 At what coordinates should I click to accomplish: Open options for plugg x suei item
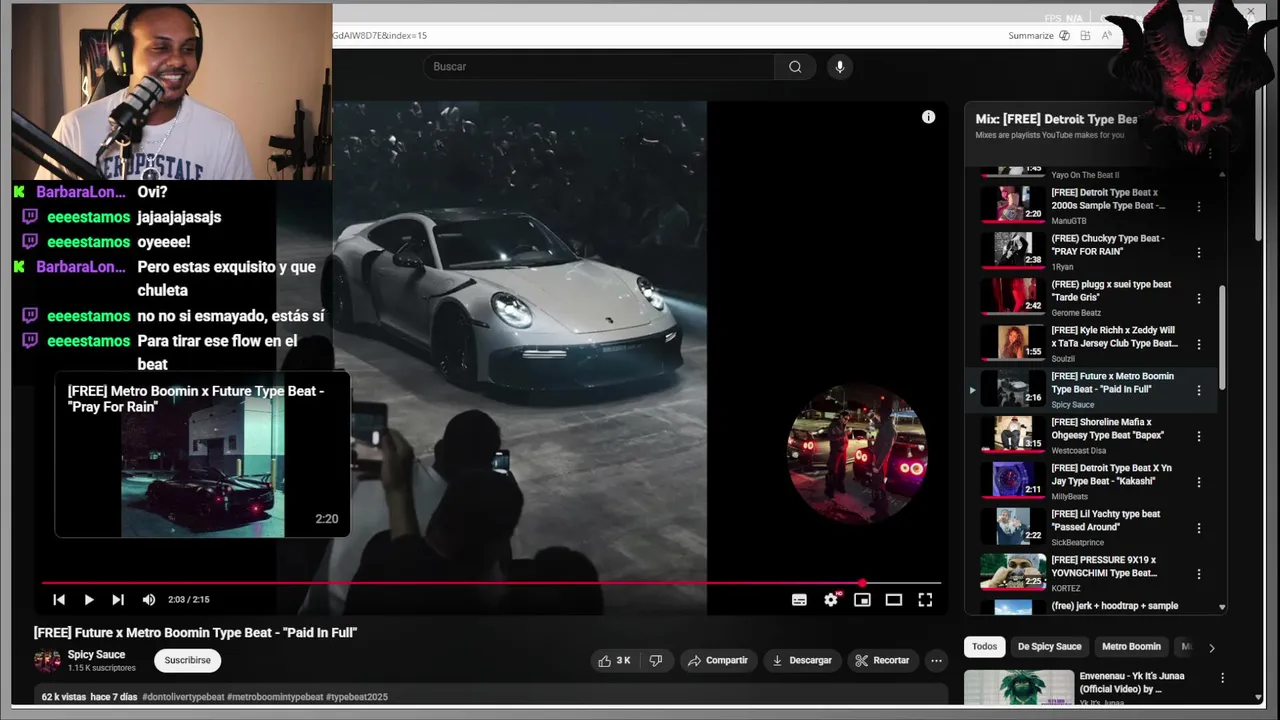pos(1199,299)
